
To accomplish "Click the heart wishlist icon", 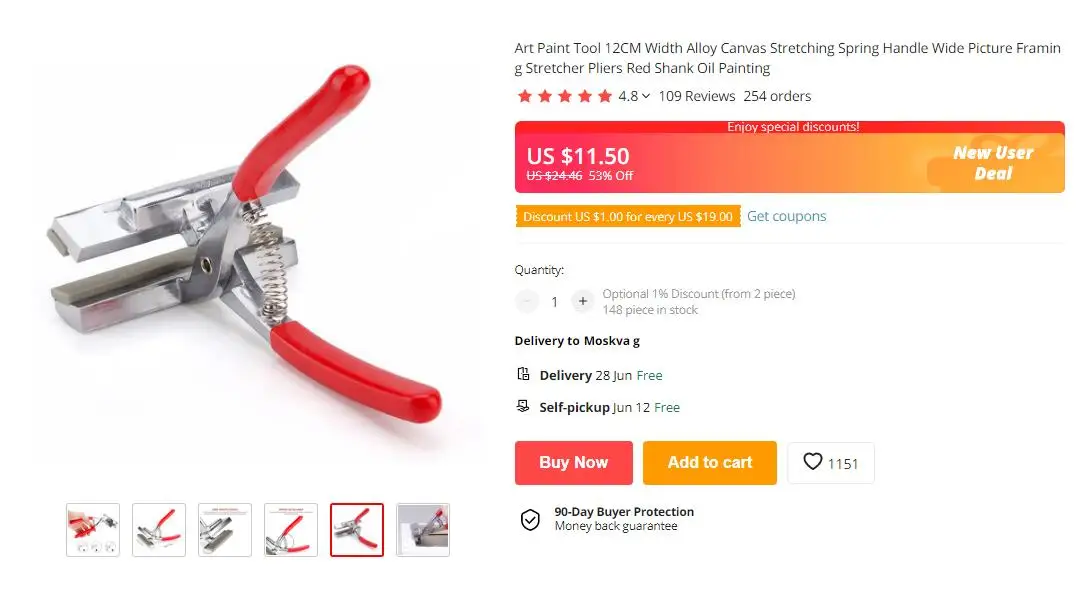I will (813, 461).
